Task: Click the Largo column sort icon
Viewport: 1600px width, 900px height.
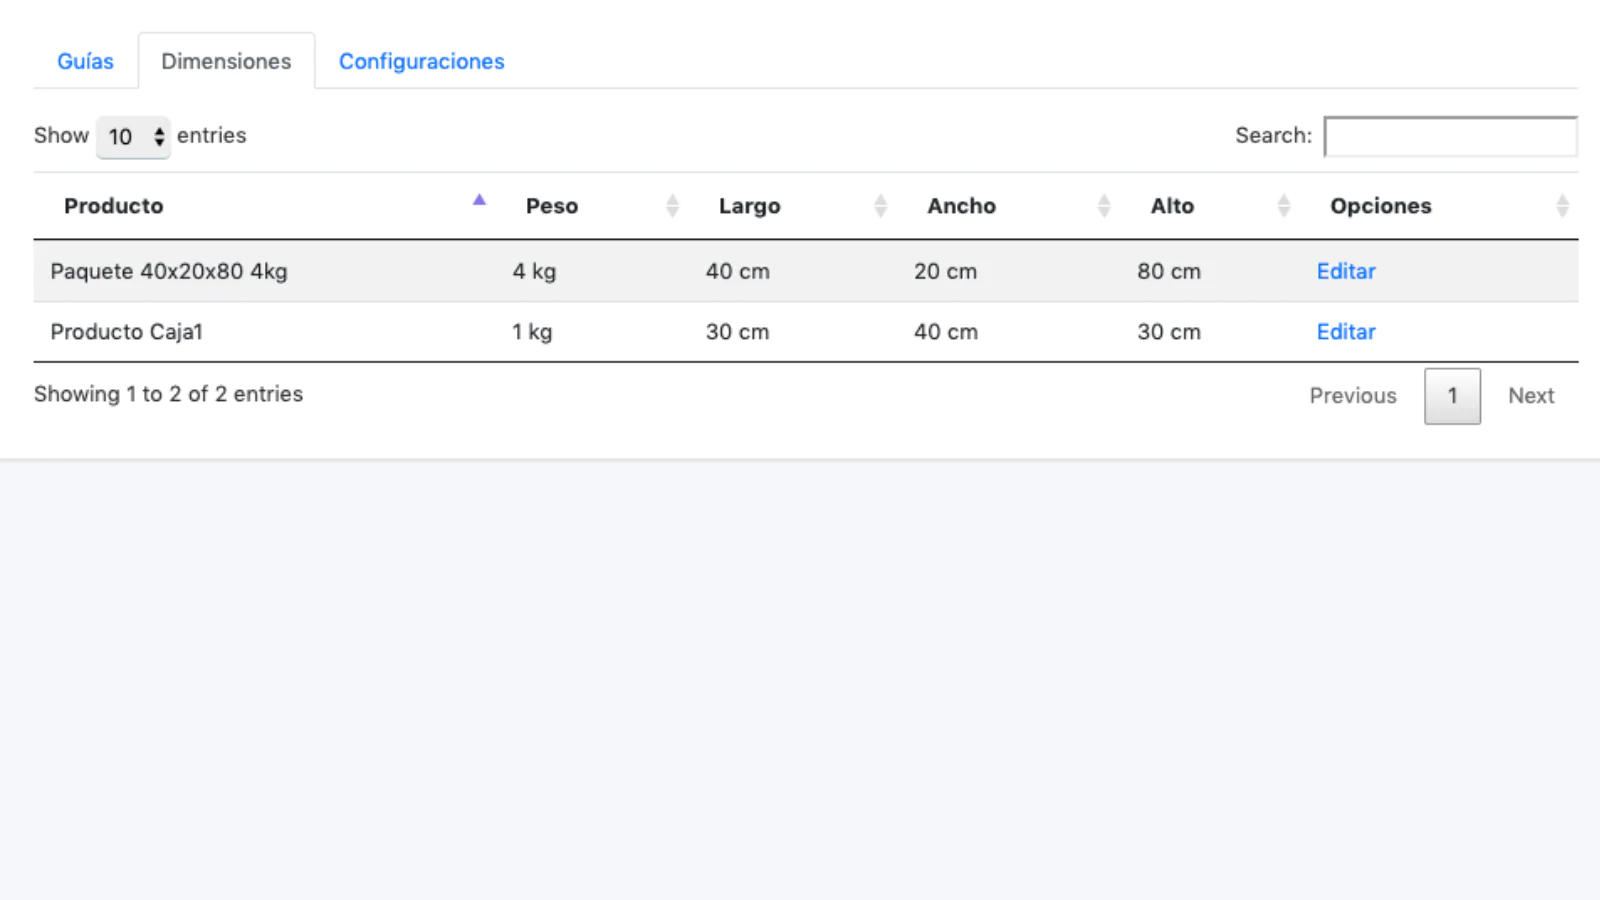Action: coord(880,206)
